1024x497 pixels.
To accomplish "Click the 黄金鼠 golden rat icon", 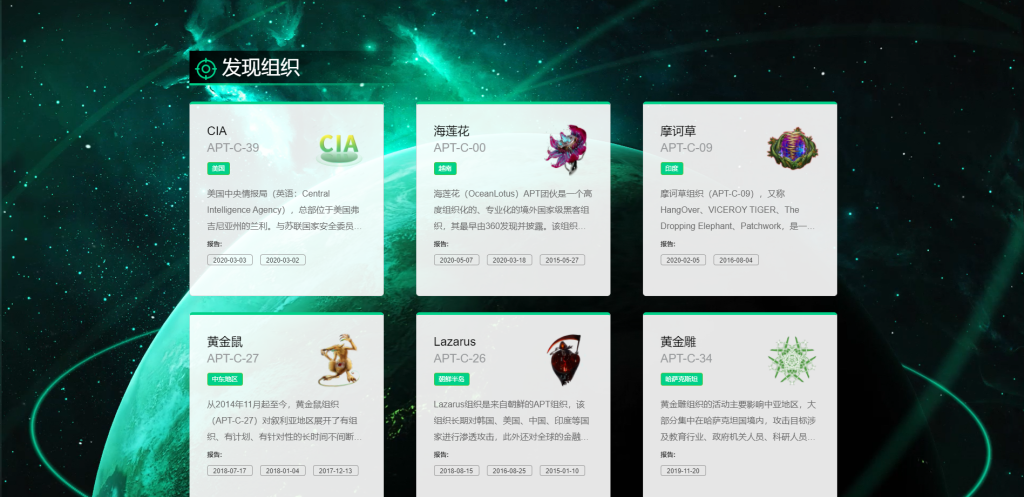I will point(338,359).
